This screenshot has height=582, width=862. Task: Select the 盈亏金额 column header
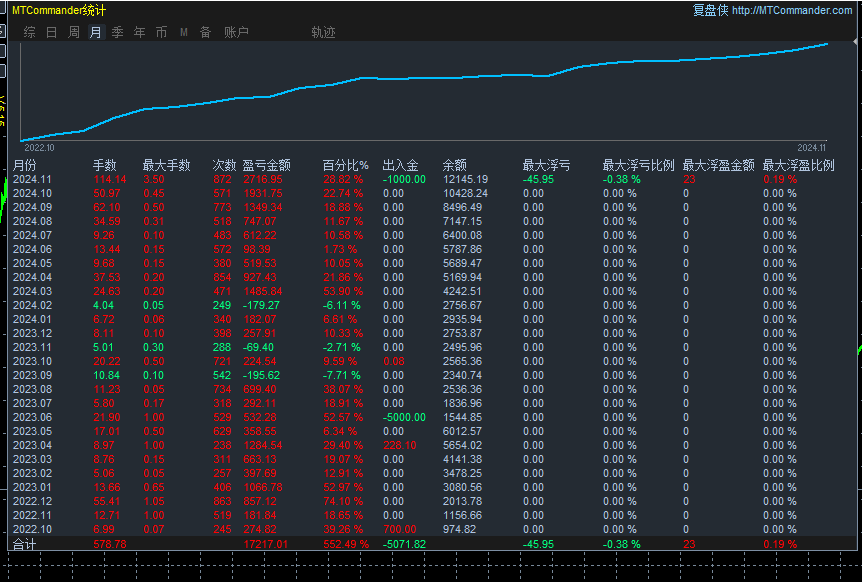click(267, 165)
